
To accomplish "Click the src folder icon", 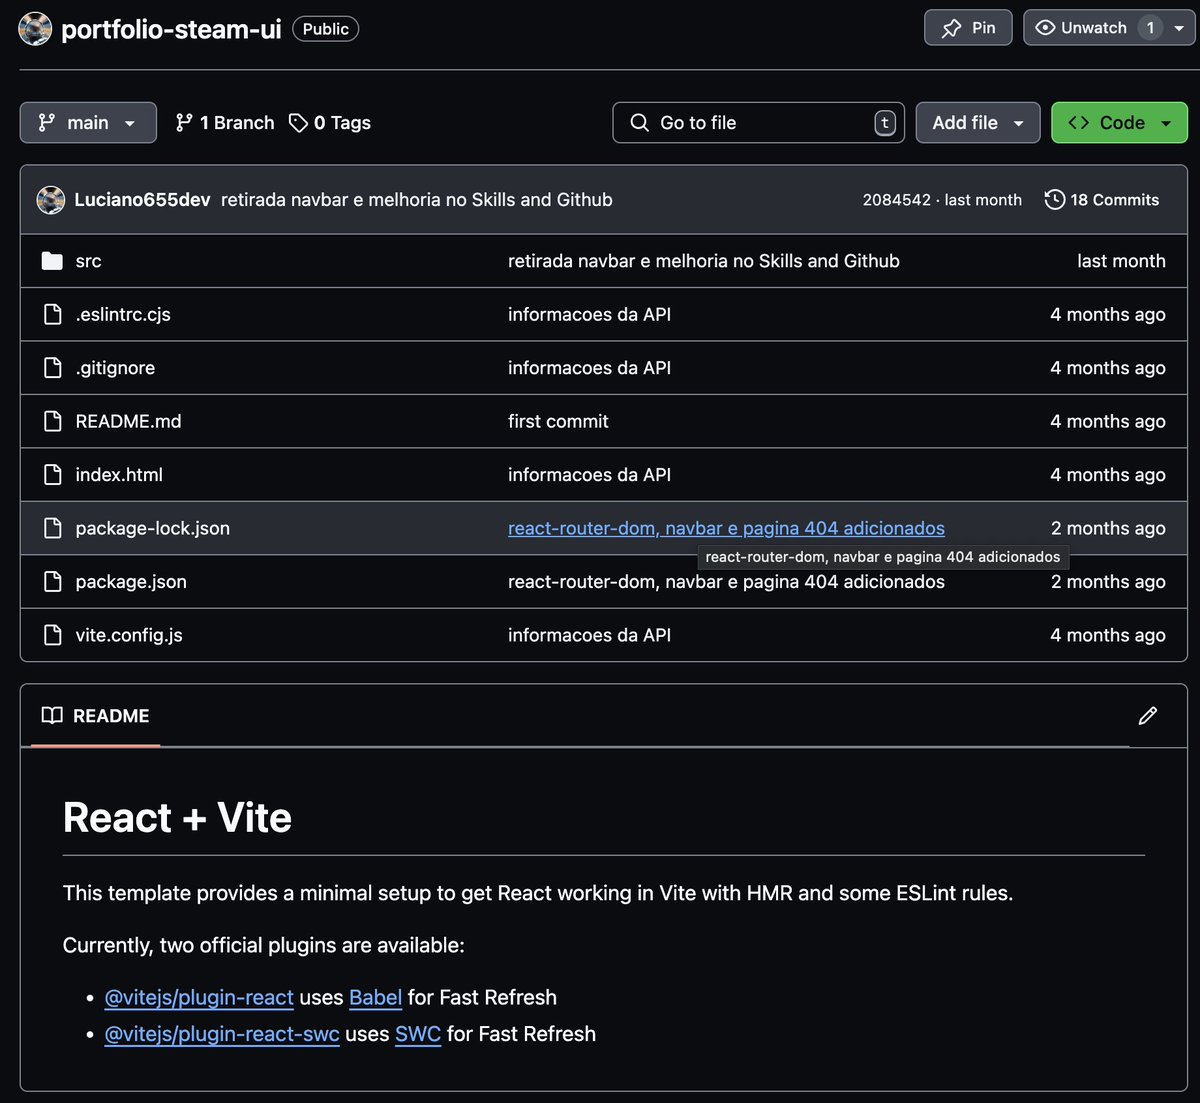I will tap(52, 261).
